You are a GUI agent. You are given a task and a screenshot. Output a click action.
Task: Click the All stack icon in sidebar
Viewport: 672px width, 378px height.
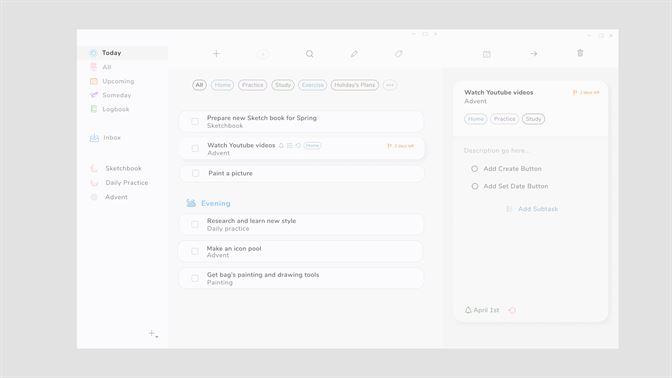(x=93, y=67)
